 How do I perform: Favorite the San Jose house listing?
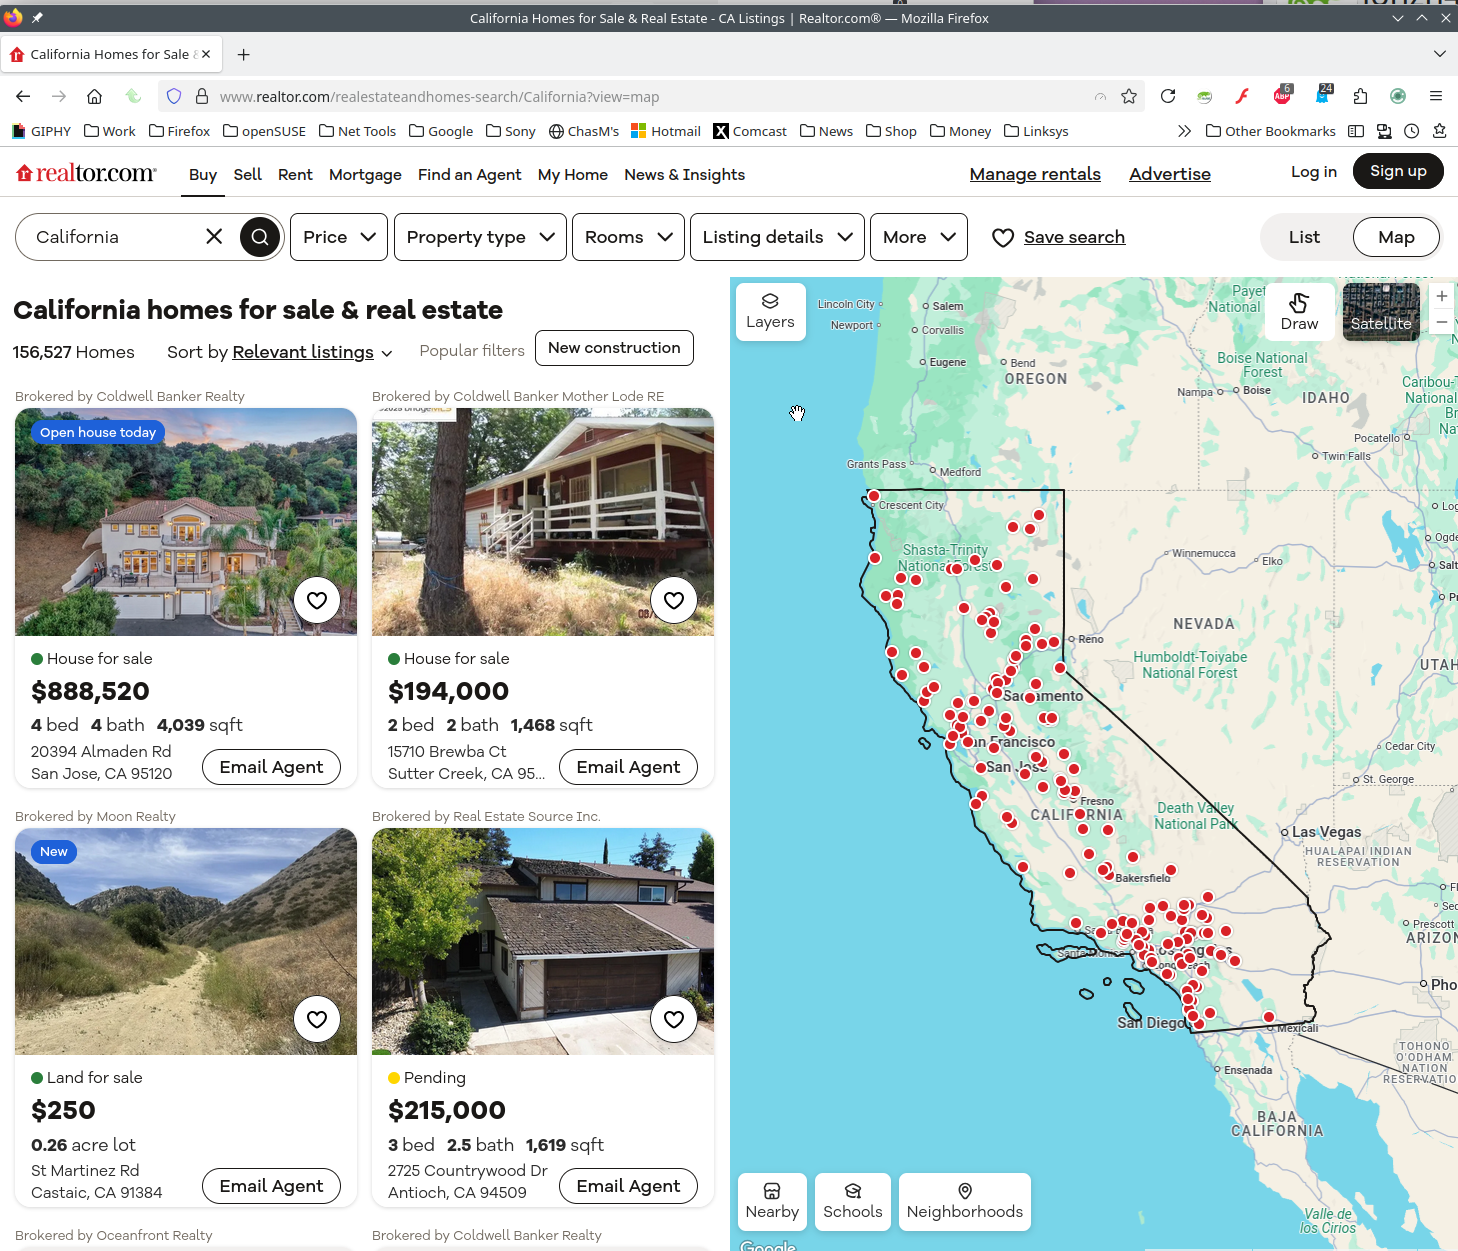click(x=317, y=600)
